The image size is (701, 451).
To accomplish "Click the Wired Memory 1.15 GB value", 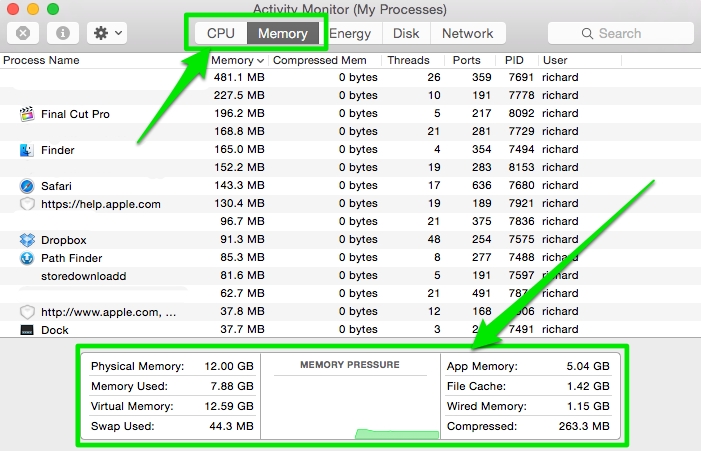I will (588, 406).
